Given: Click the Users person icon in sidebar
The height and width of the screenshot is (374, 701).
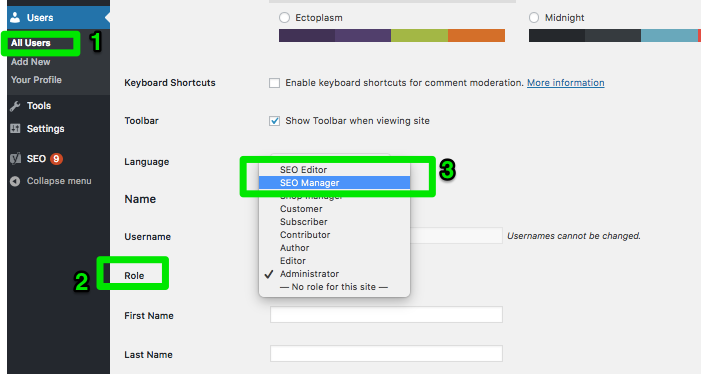Looking at the screenshot, I should click(x=15, y=17).
